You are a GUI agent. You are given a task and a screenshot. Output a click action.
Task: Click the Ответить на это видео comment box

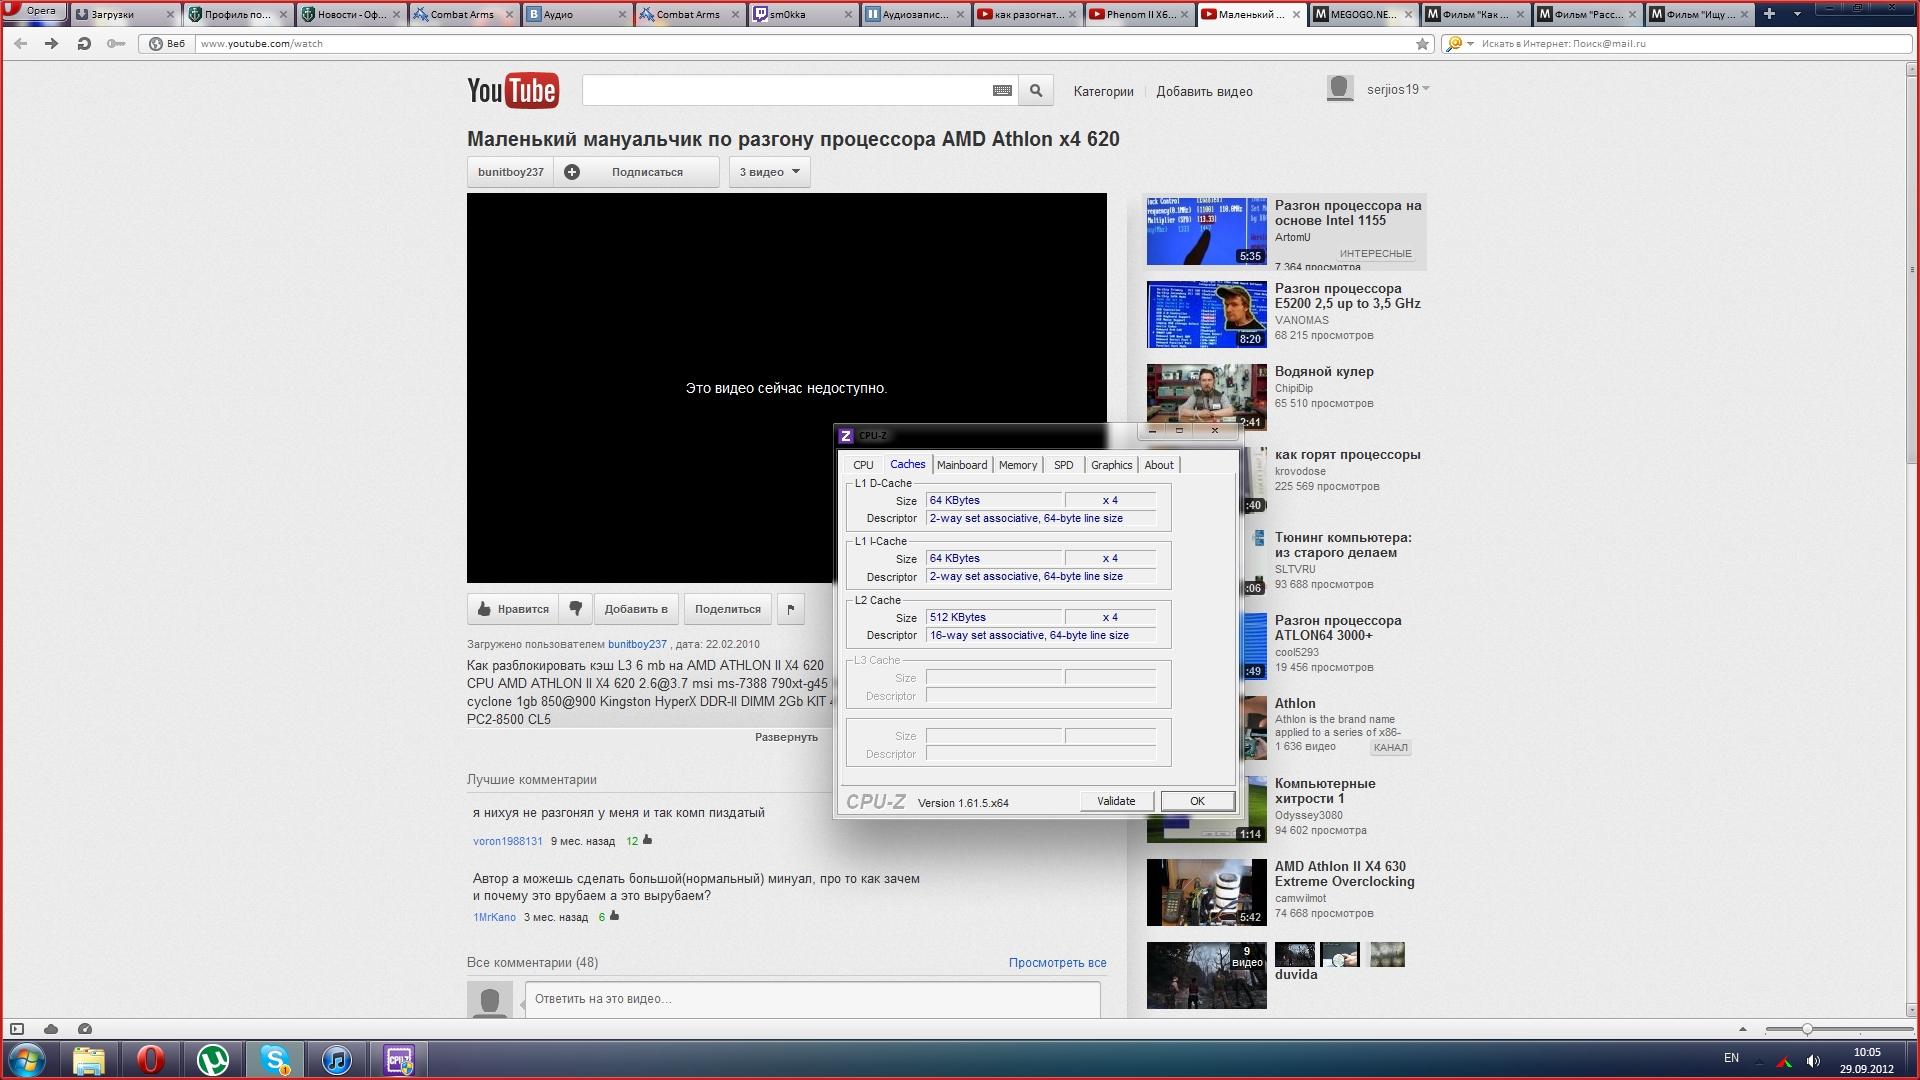pyautogui.click(x=812, y=999)
